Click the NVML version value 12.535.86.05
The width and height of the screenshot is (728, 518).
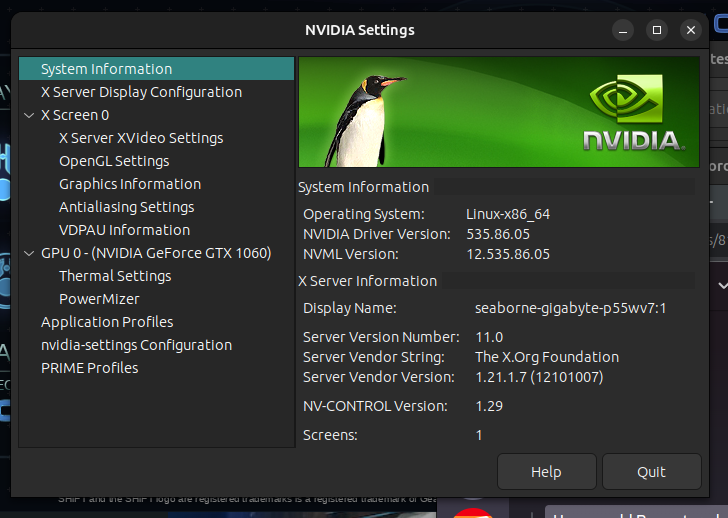pos(508,254)
